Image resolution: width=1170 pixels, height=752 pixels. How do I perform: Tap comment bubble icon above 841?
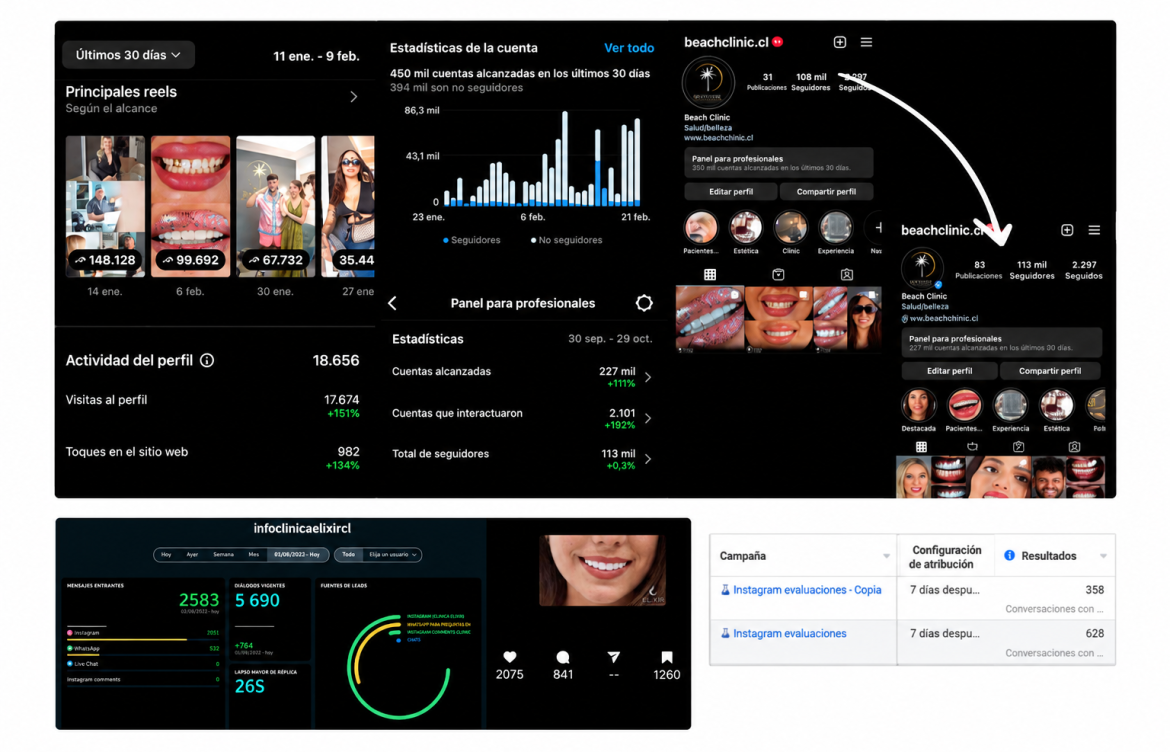pyautogui.click(x=563, y=657)
